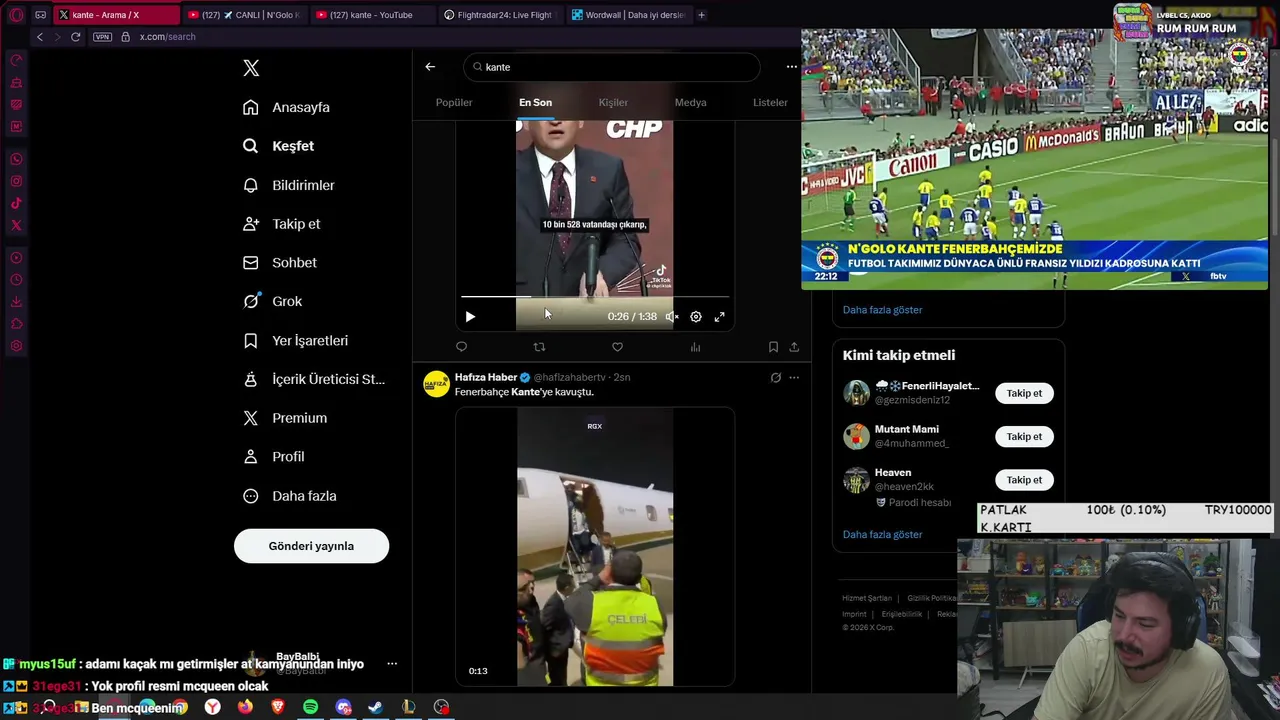The image size is (1280, 720).
Task: Switch to the Listeler tab
Action: pyautogui.click(x=770, y=102)
